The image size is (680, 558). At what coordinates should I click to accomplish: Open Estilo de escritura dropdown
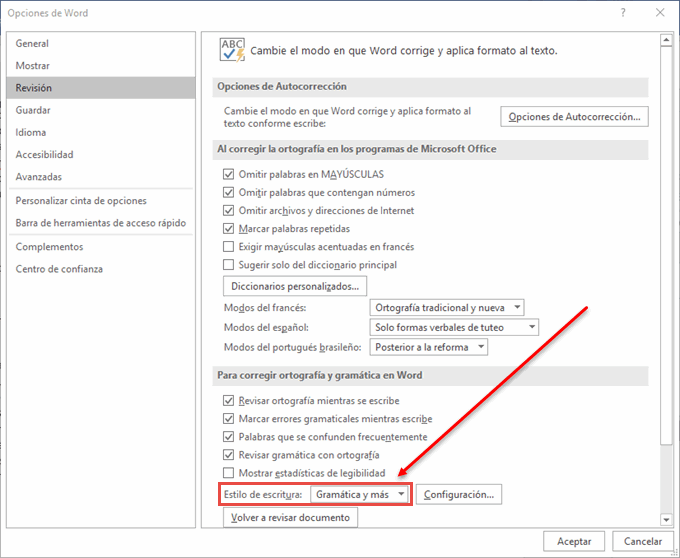(x=360, y=494)
